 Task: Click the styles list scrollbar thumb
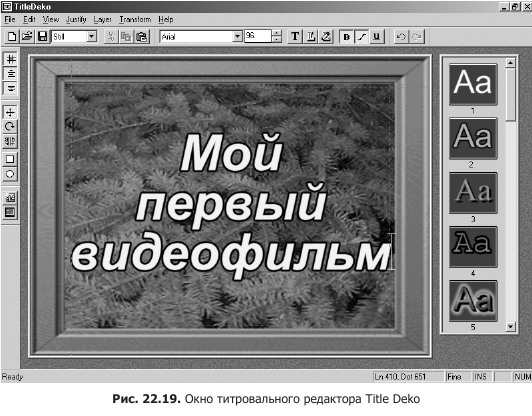tap(510, 94)
